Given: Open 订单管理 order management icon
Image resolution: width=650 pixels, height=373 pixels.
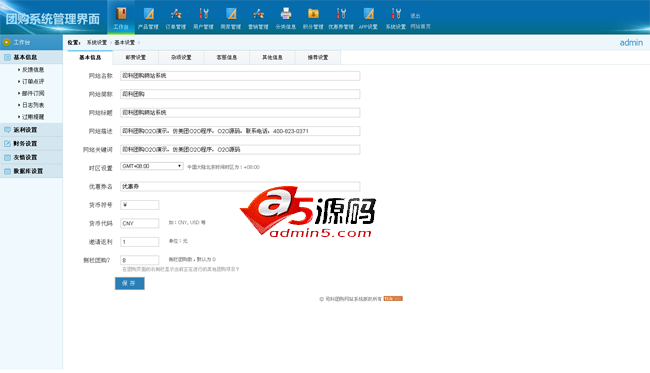Looking at the screenshot, I should coord(176,14).
